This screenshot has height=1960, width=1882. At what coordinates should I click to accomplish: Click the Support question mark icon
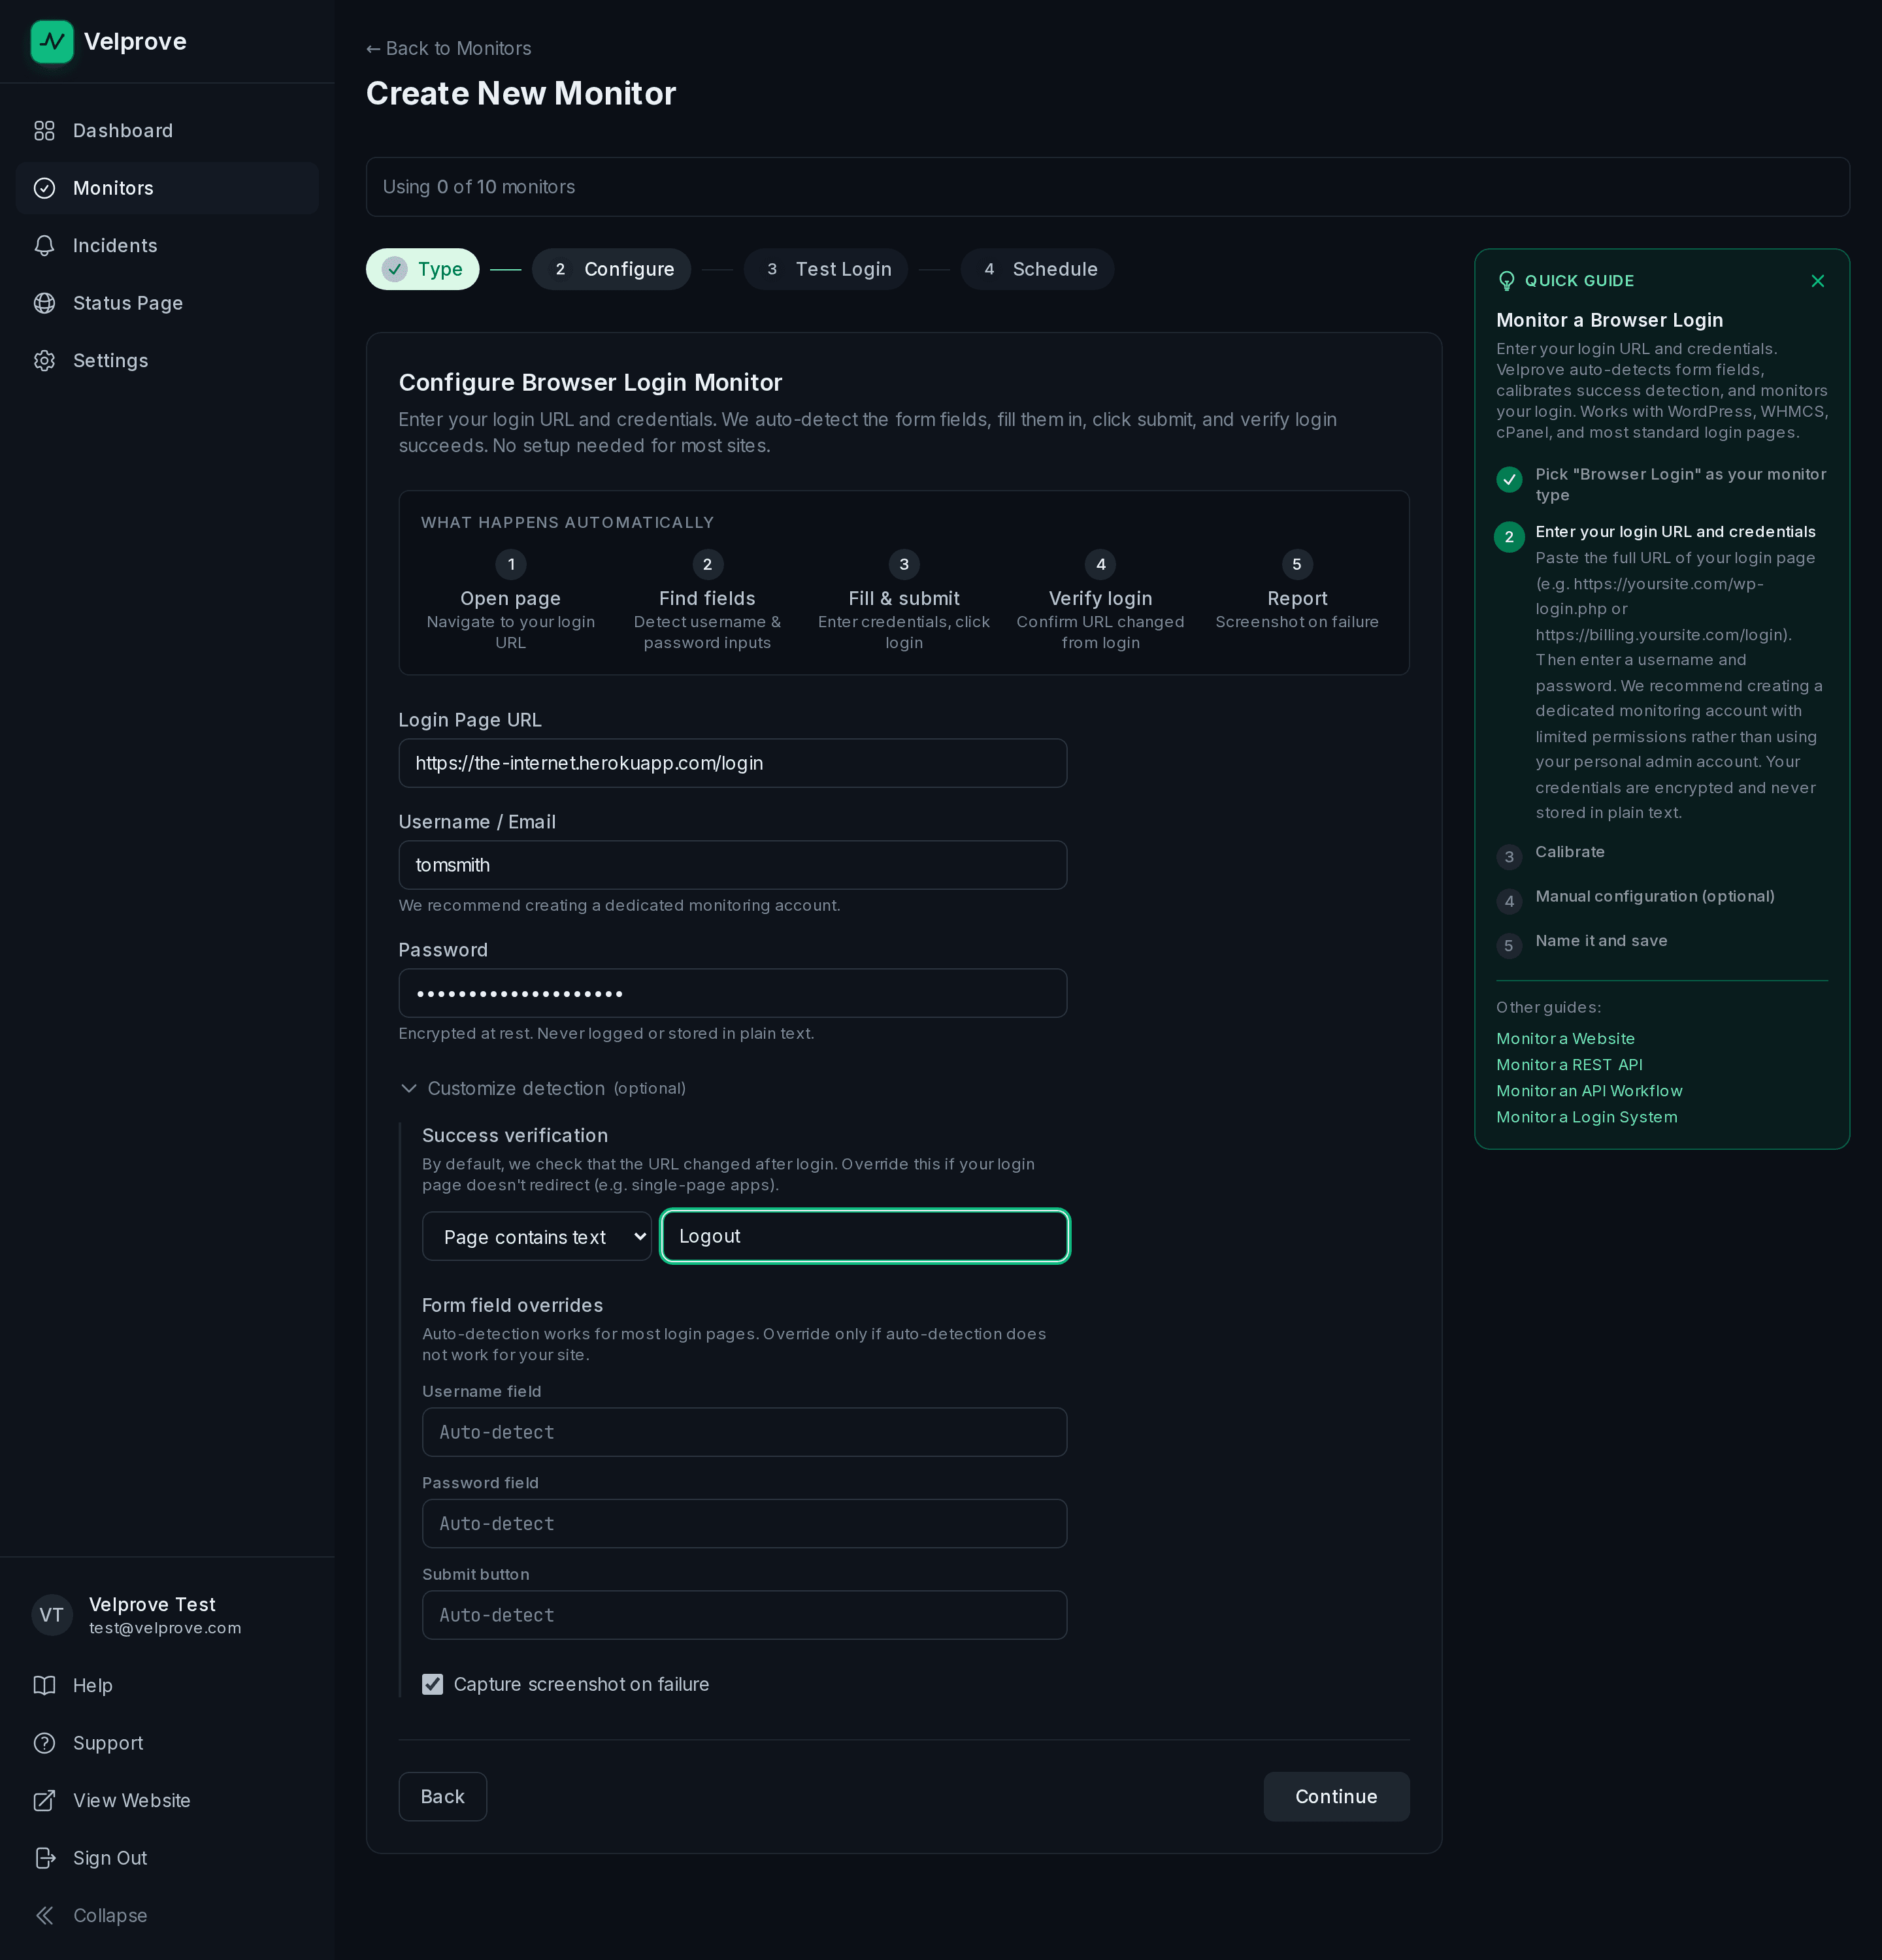44,1743
